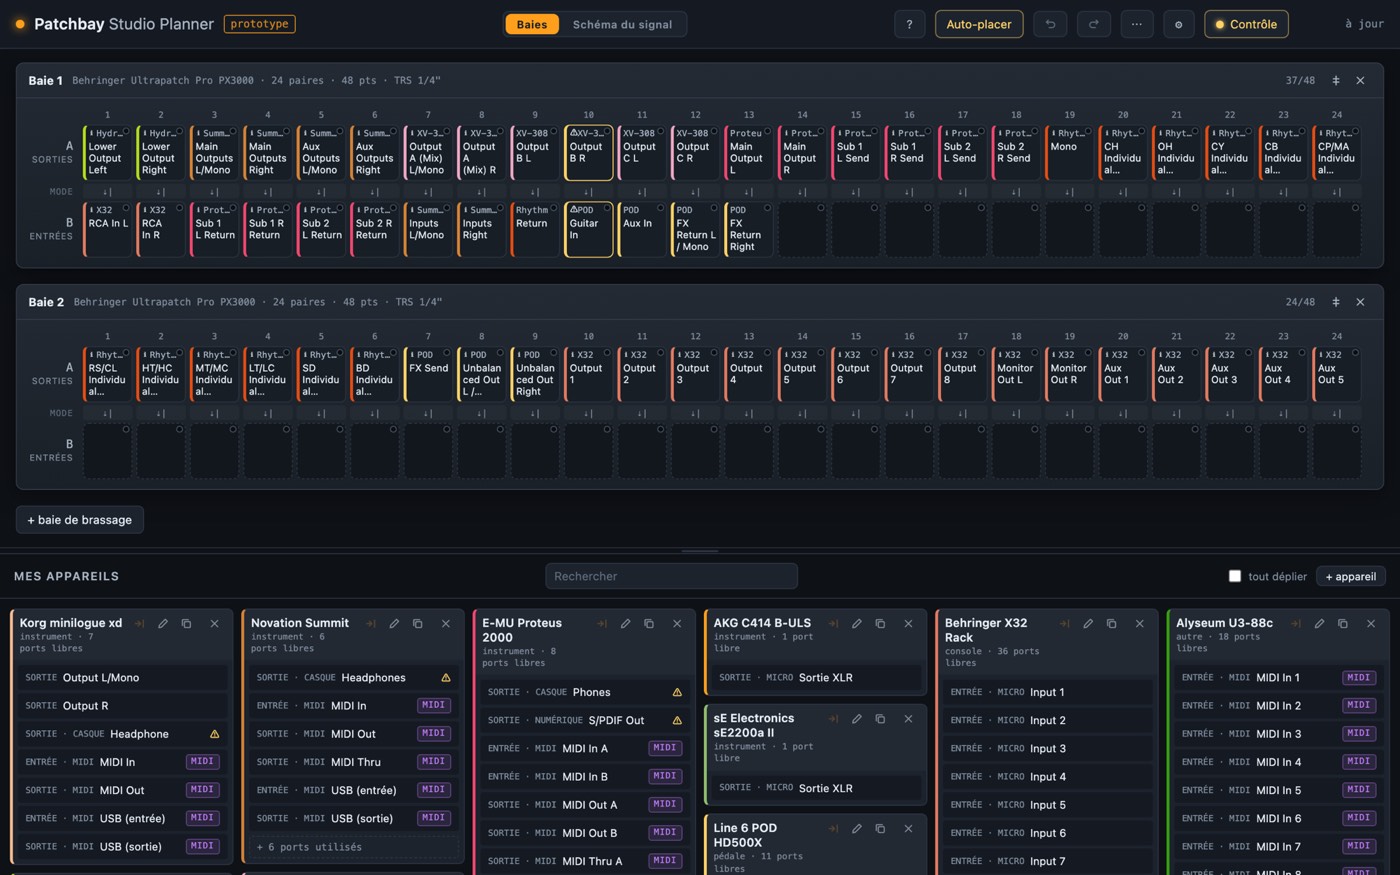Click the warning icon on Korg Headphone port
The height and width of the screenshot is (875, 1400).
tap(214, 734)
